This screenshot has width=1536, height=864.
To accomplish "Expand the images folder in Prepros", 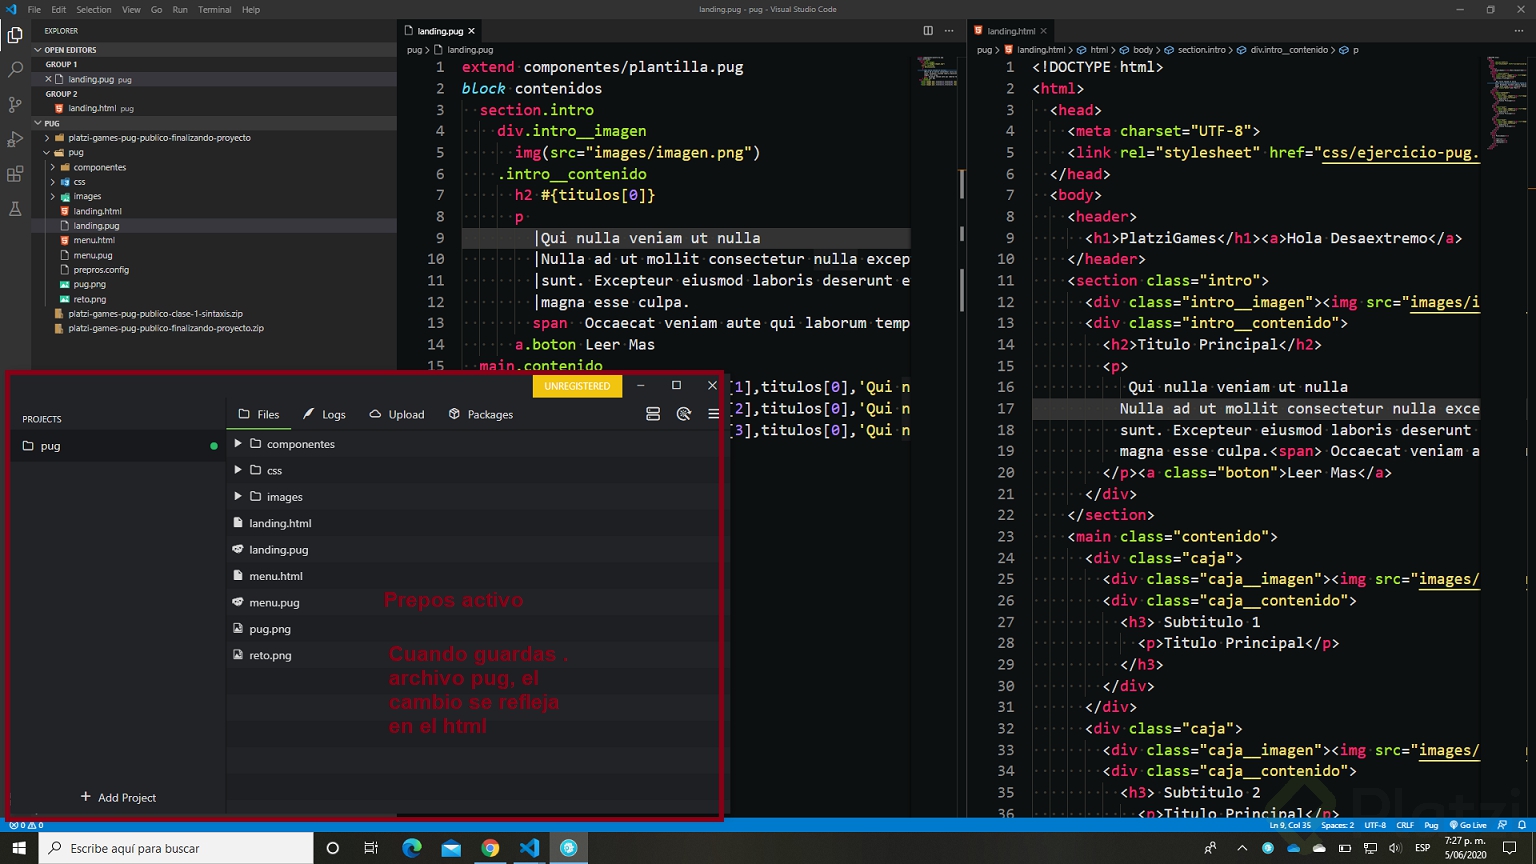I will click(x=238, y=496).
